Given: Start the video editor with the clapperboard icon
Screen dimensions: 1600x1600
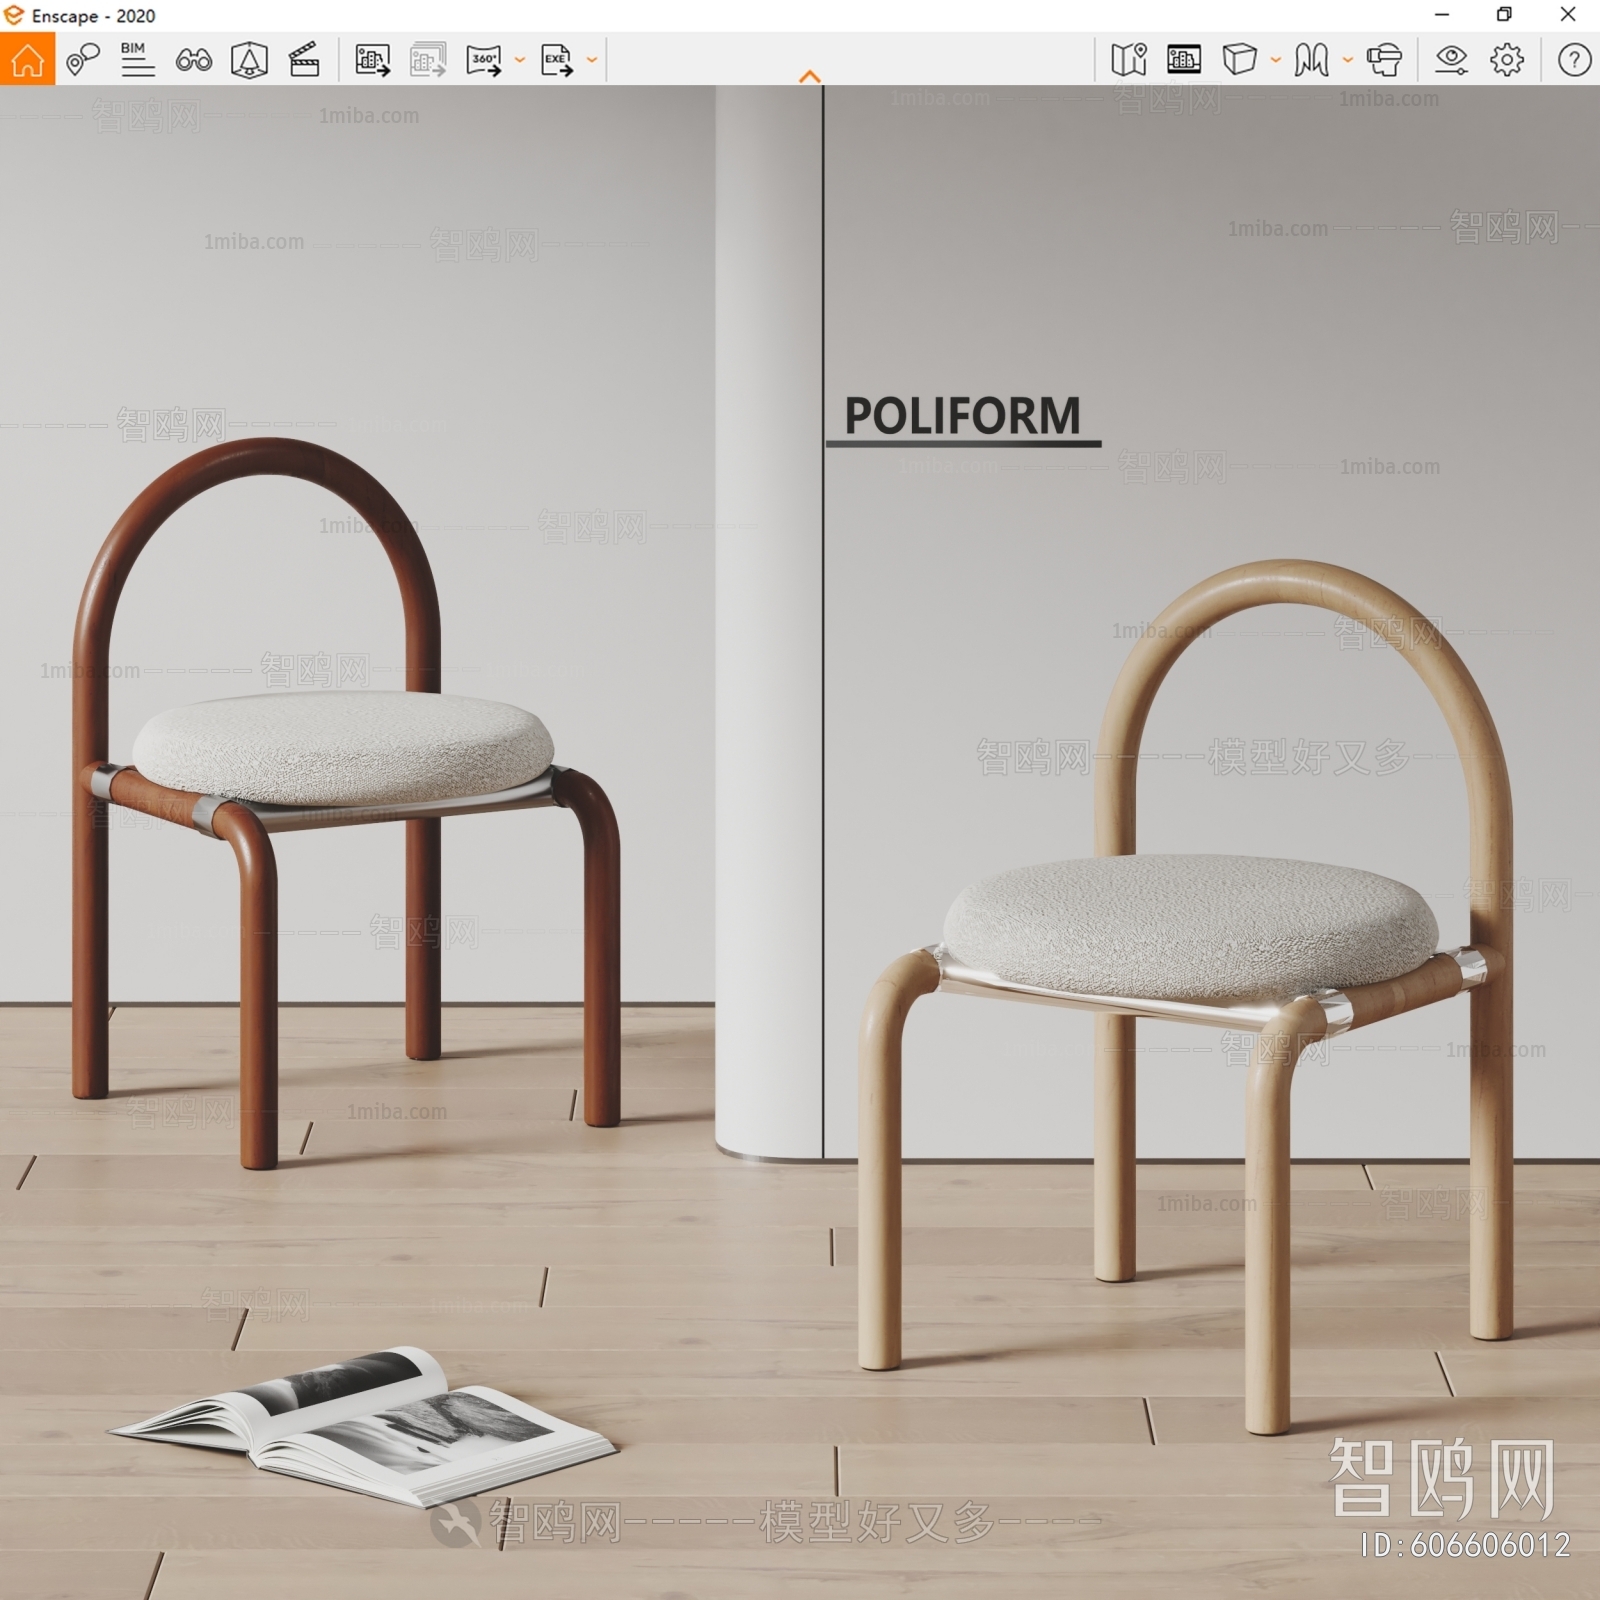Looking at the screenshot, I should (307, 61).
